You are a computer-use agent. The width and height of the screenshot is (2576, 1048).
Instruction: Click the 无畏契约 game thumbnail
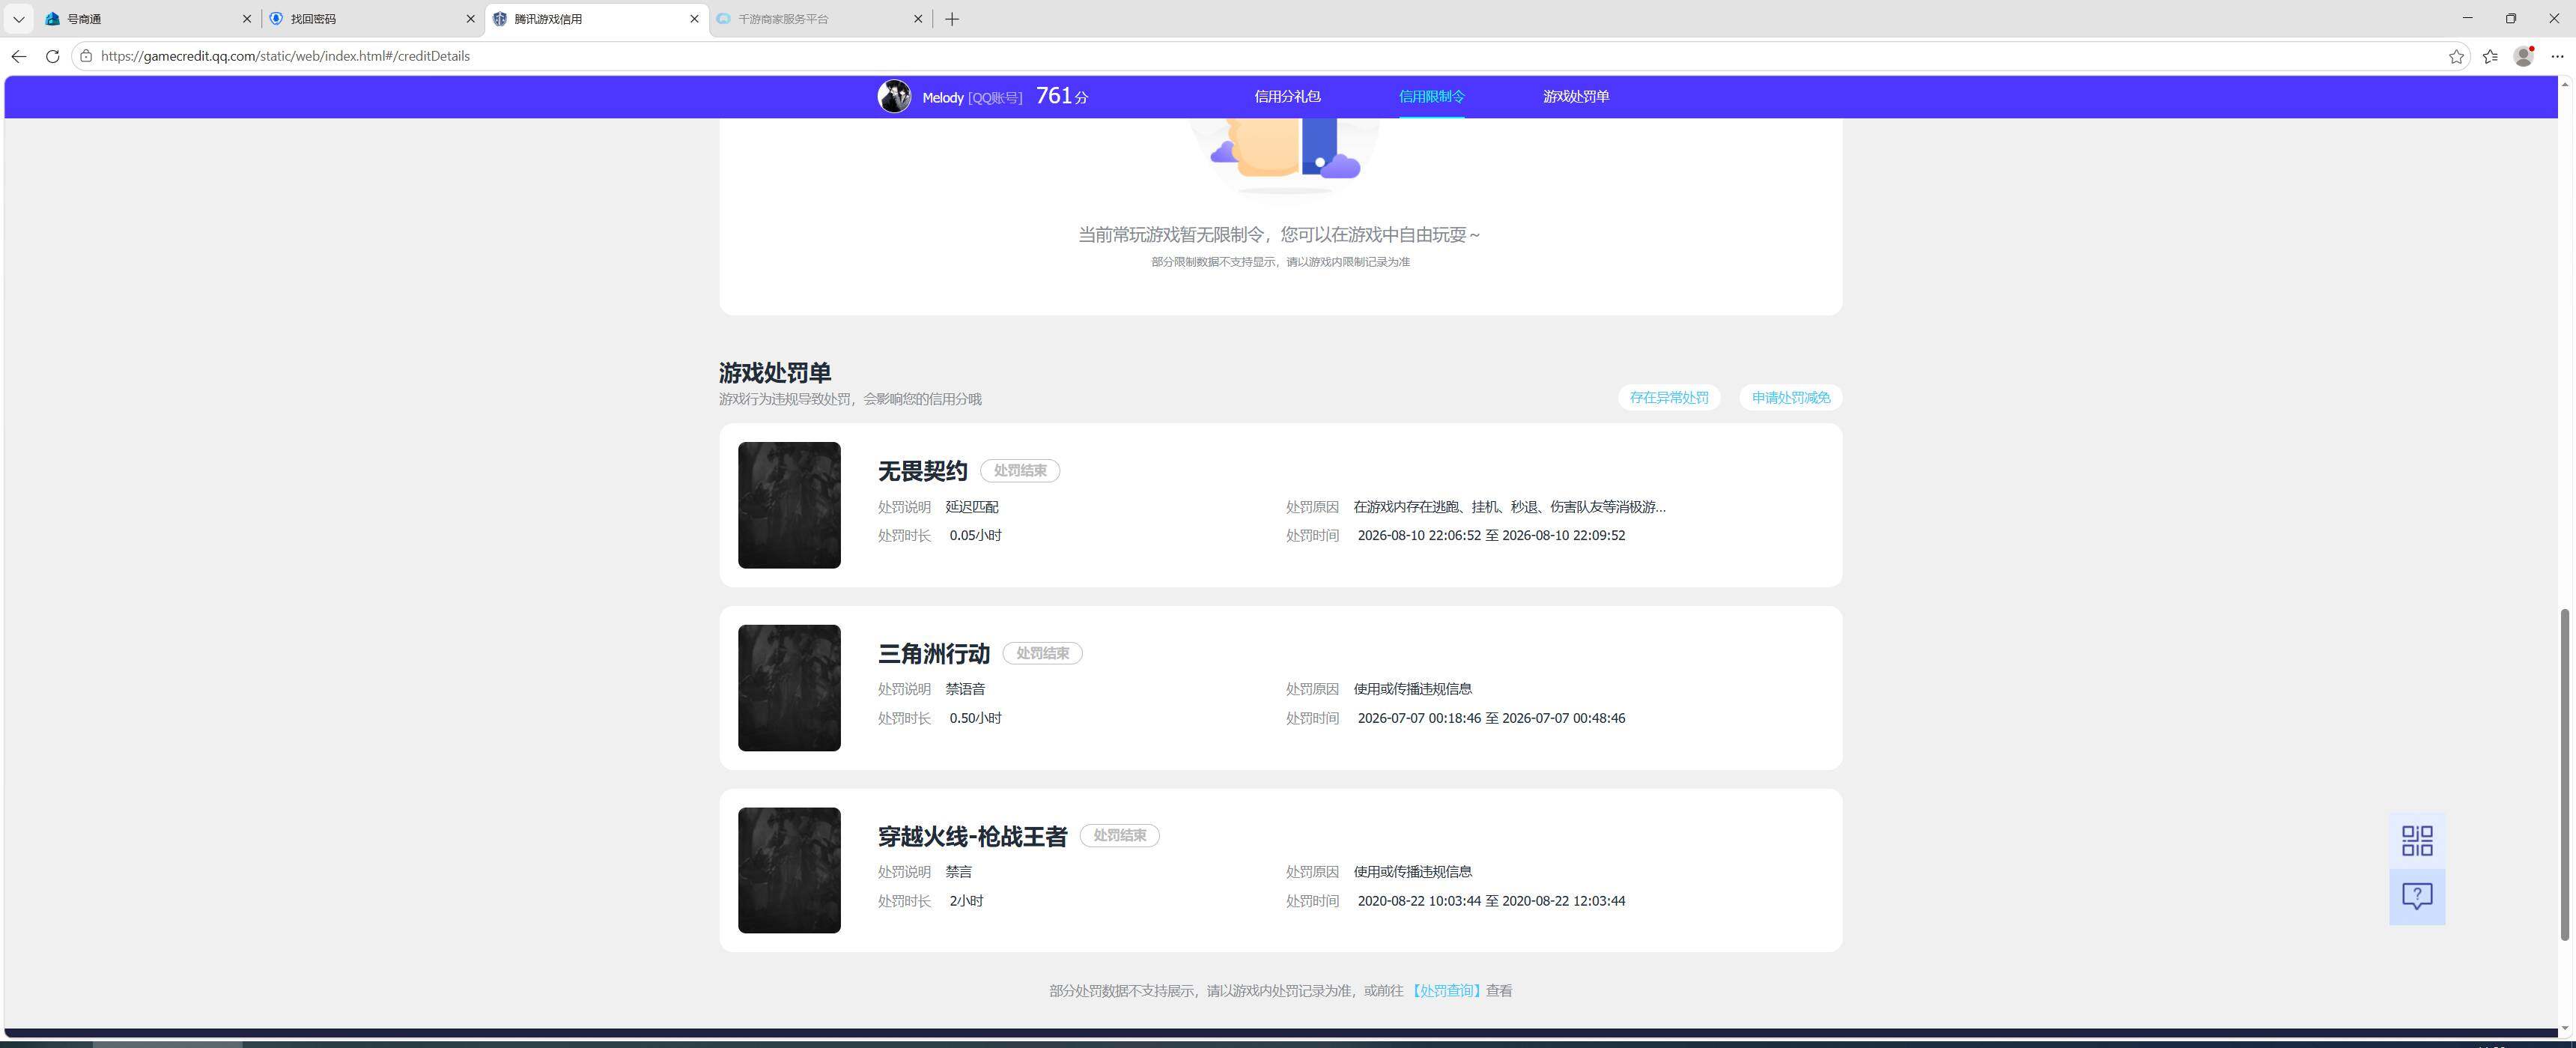tap(789, 505)
